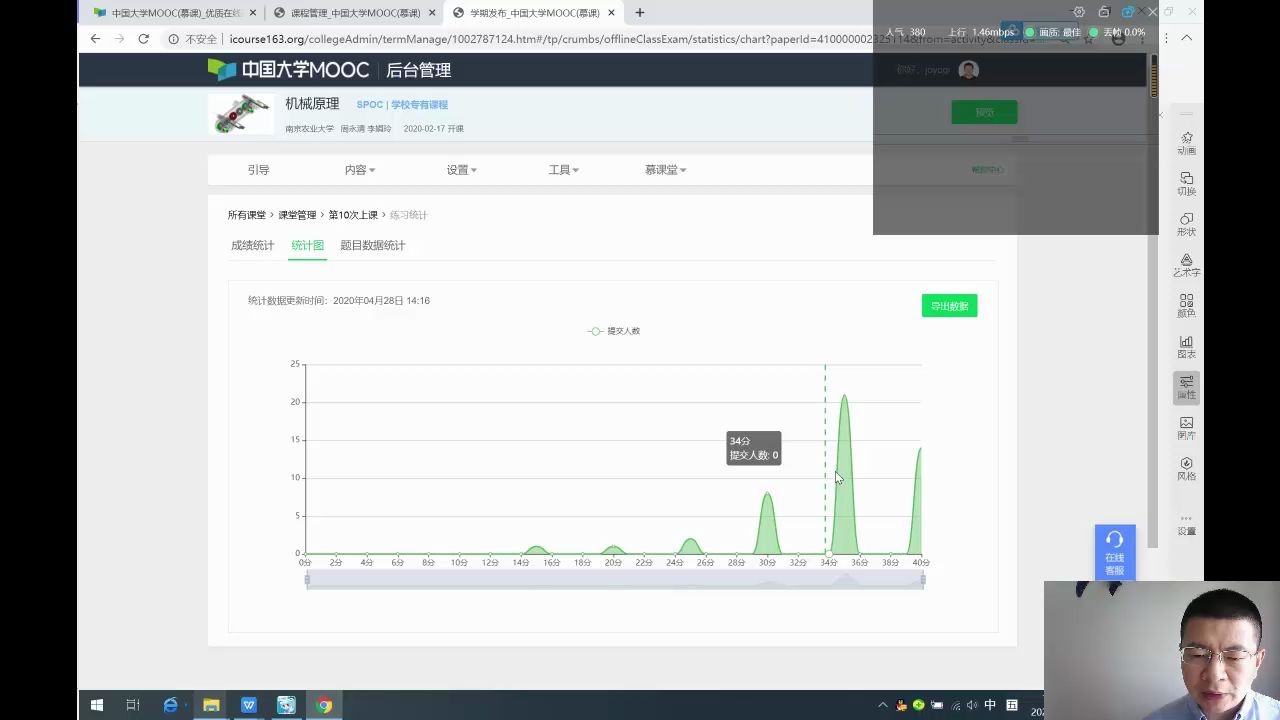
Task: Switch to the 课程管理 browser tab
Action: tap(355, 13)
